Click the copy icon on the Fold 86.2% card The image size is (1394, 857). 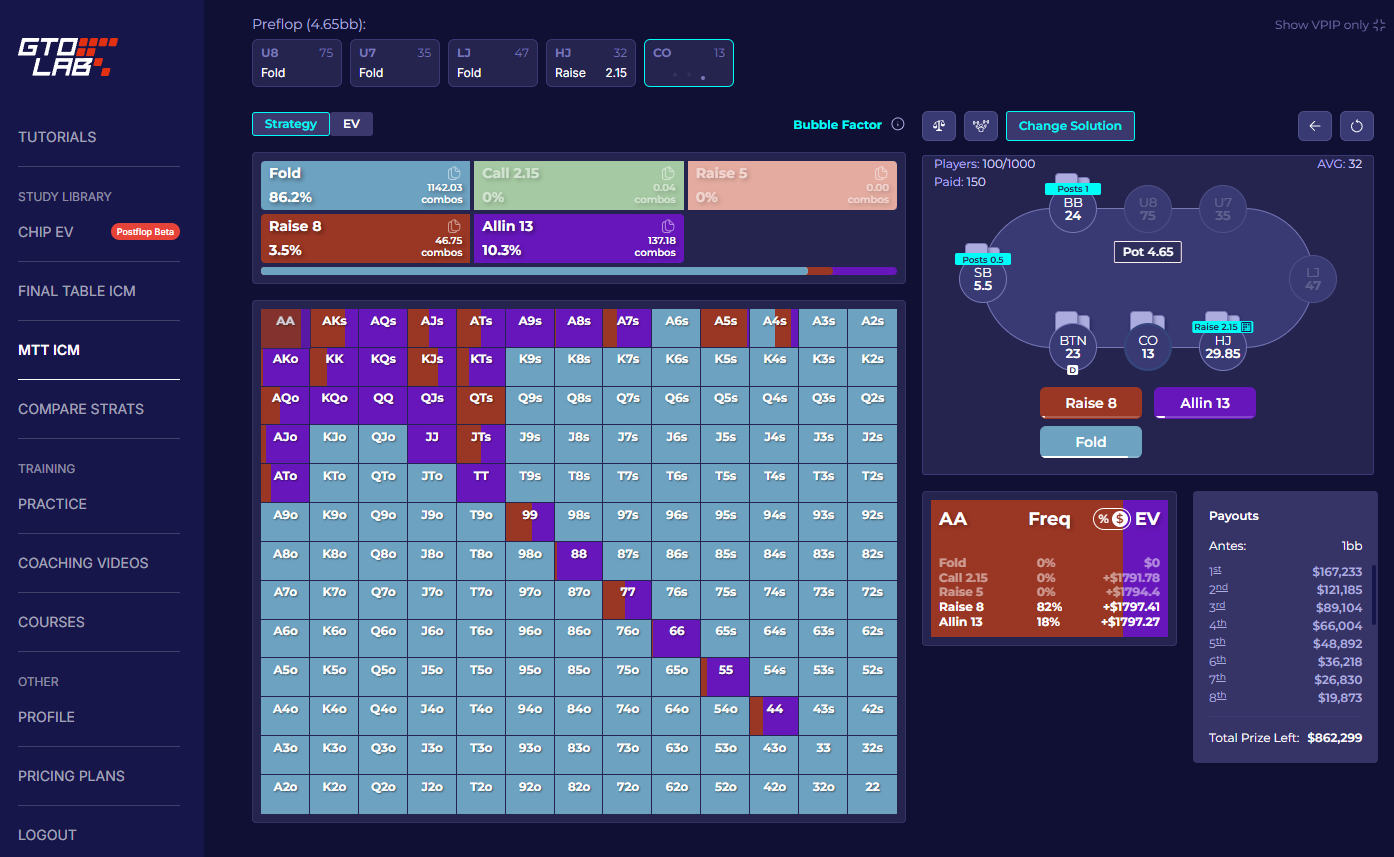pos(455,171)
